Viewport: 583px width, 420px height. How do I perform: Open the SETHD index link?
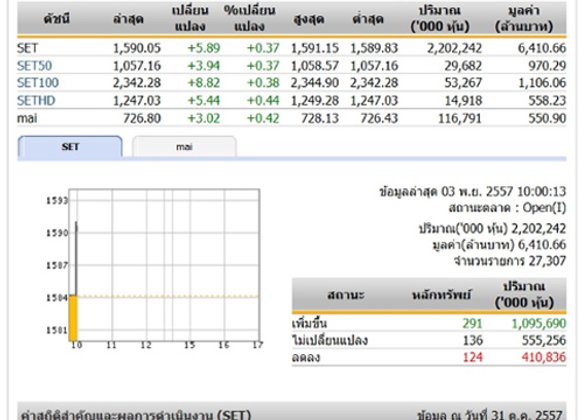pyautogui.click(x=36, y=100)
